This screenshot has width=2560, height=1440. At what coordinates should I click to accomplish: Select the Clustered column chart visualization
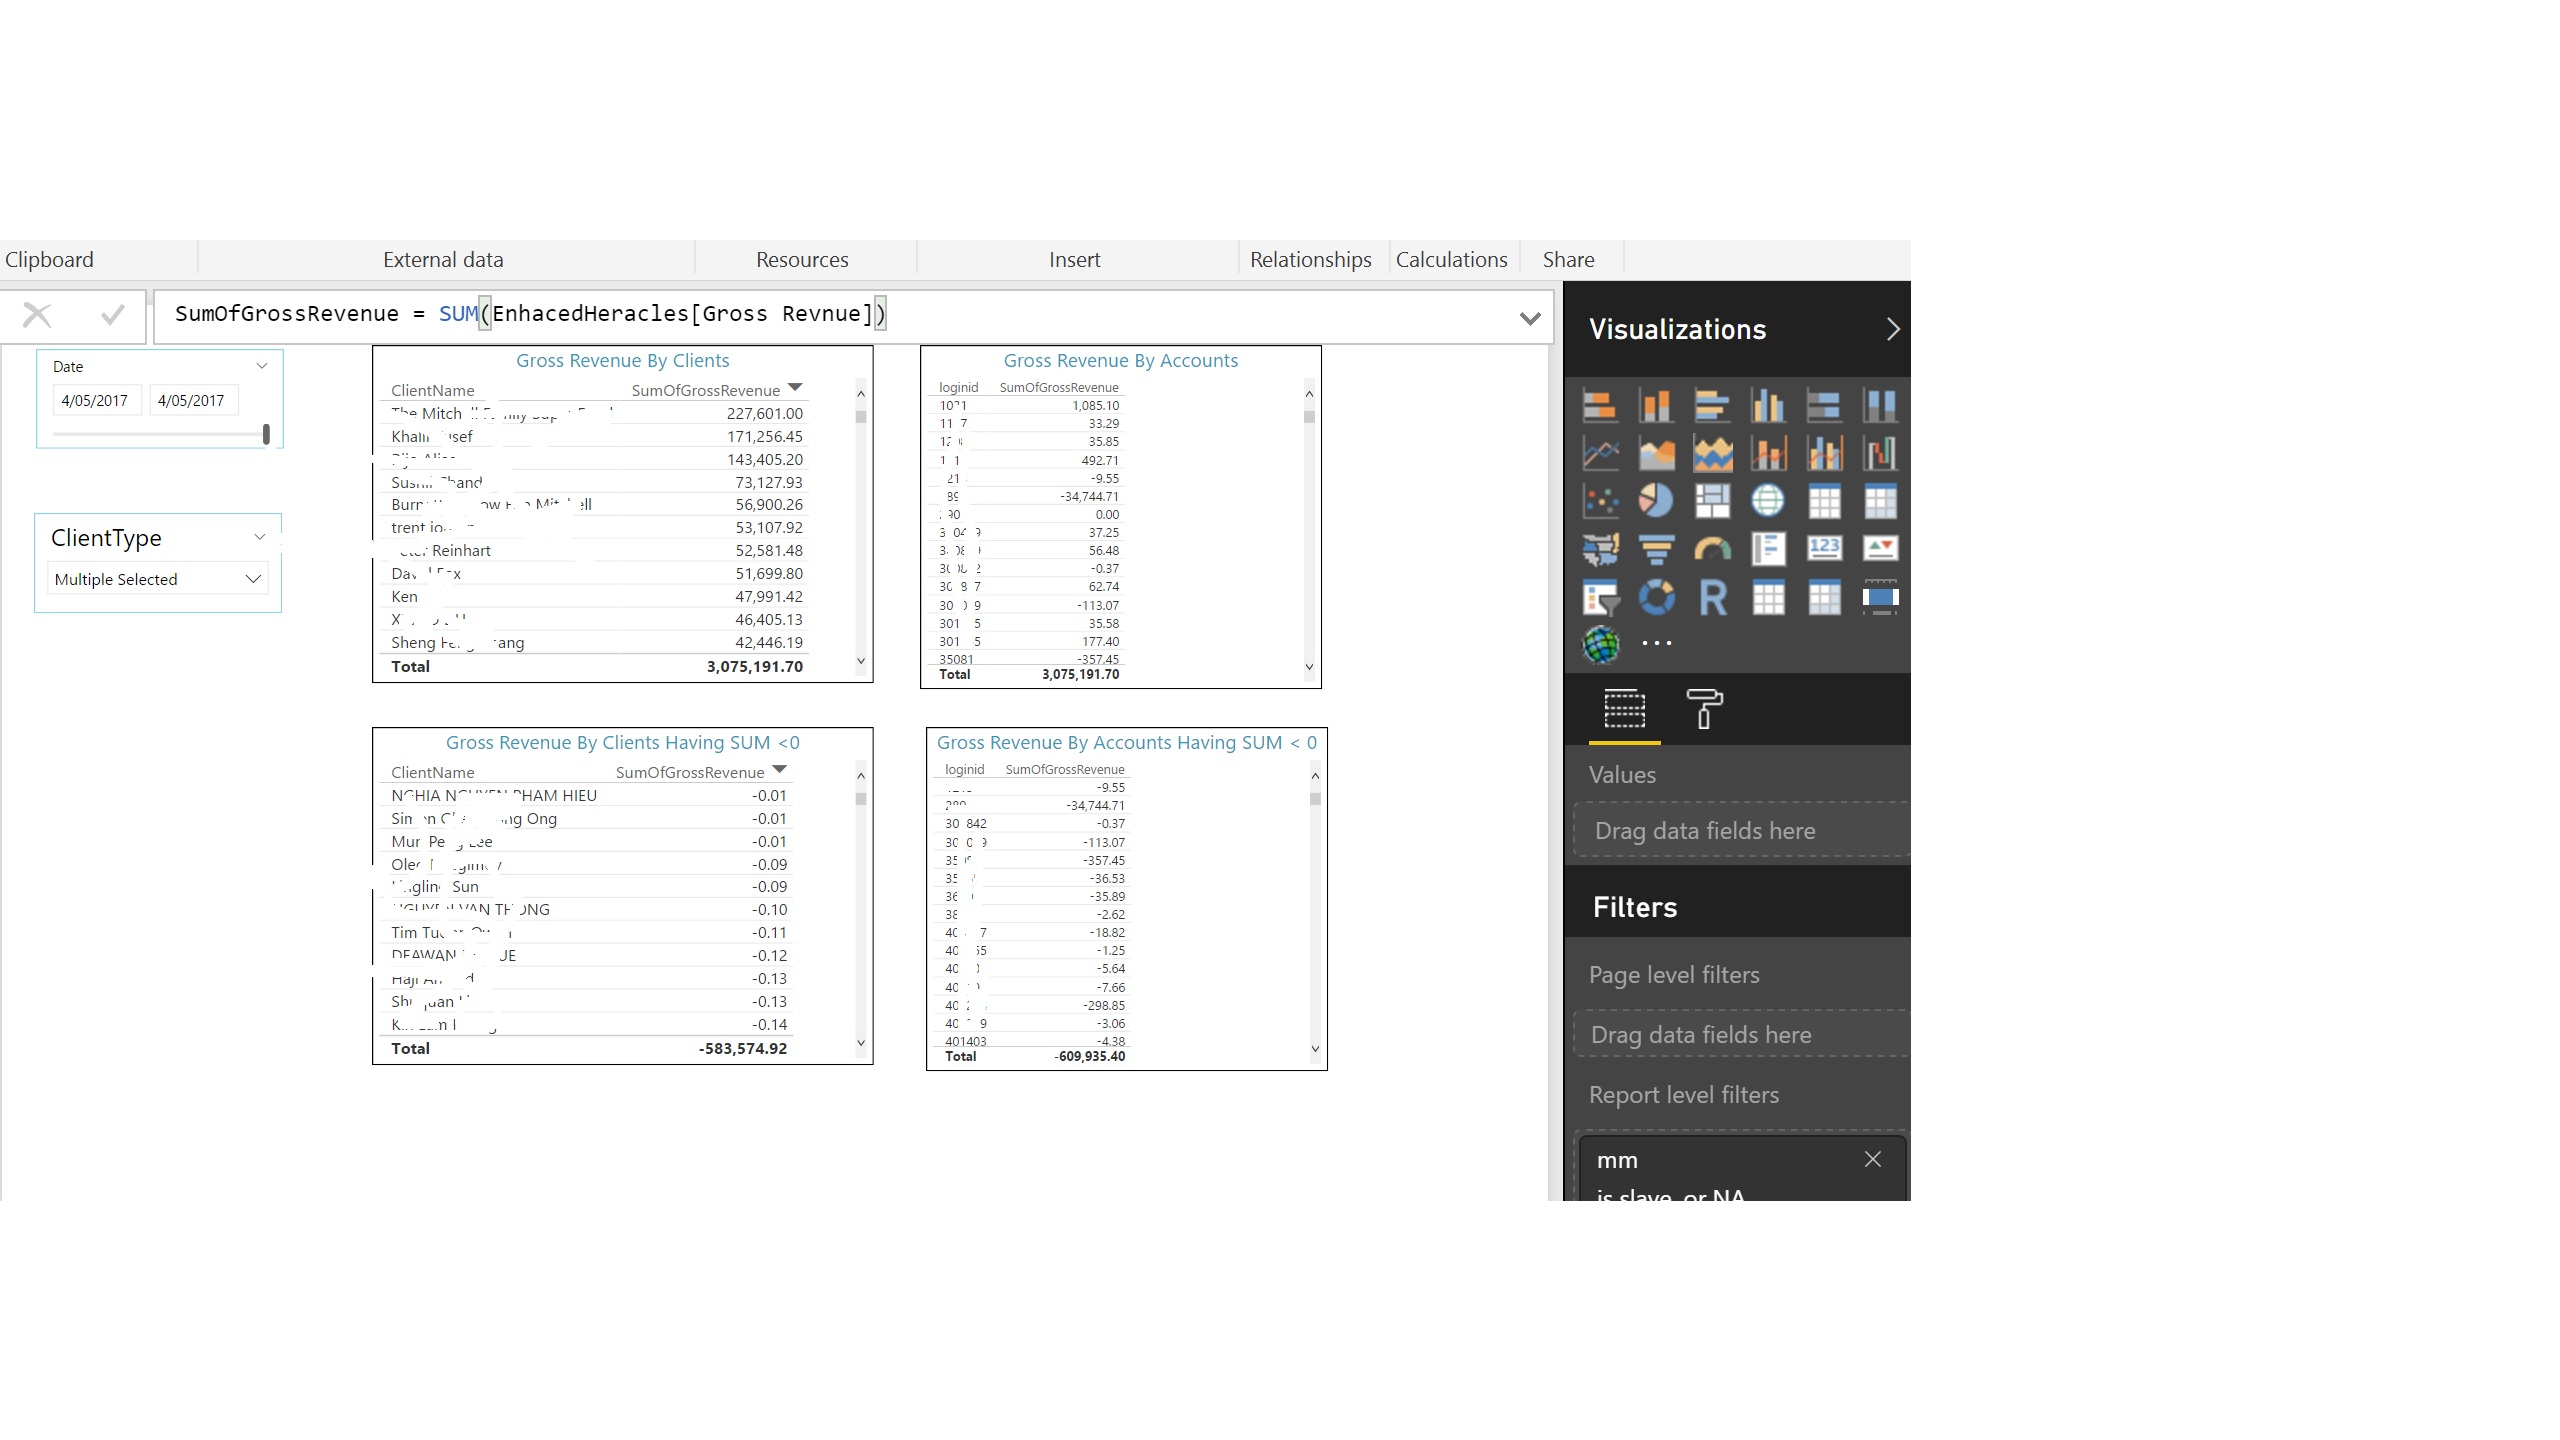1768,406
